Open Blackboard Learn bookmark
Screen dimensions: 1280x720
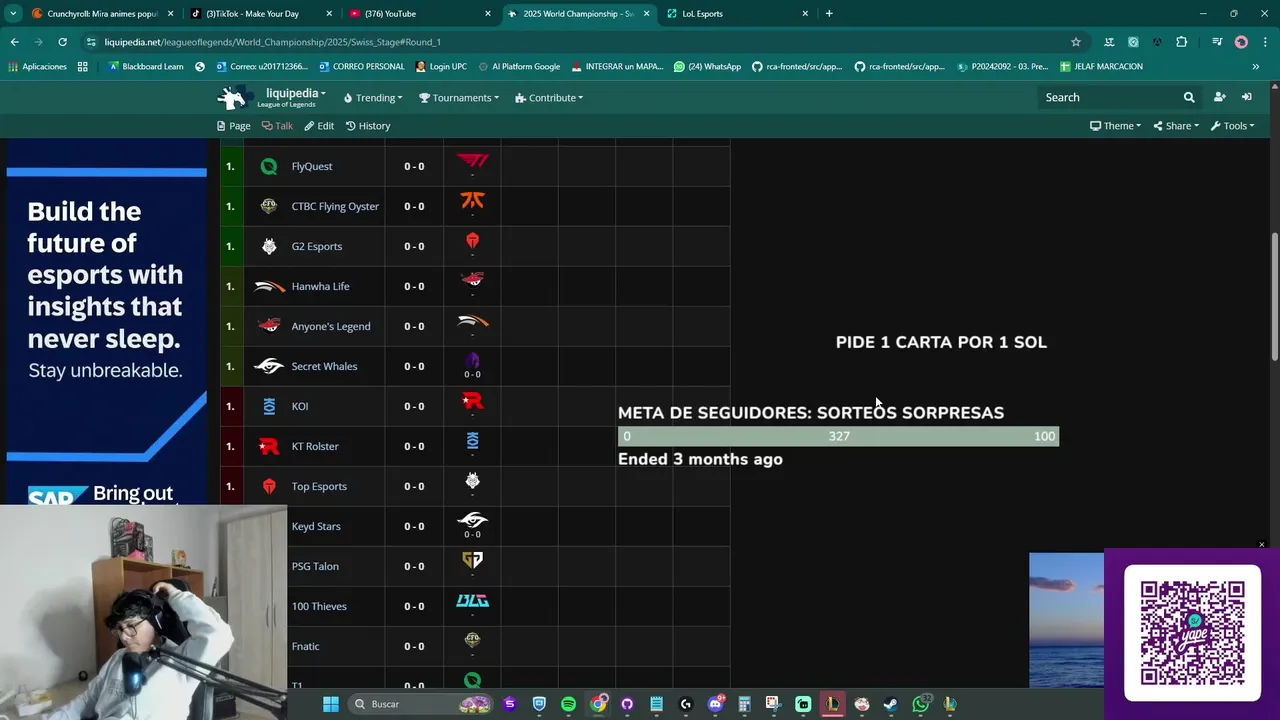(x=146, y=67)
